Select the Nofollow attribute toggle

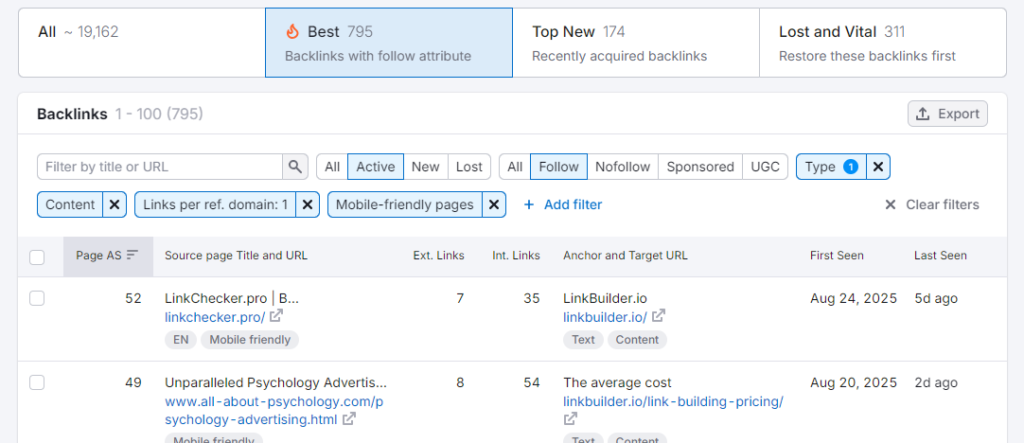click(623, 167)
